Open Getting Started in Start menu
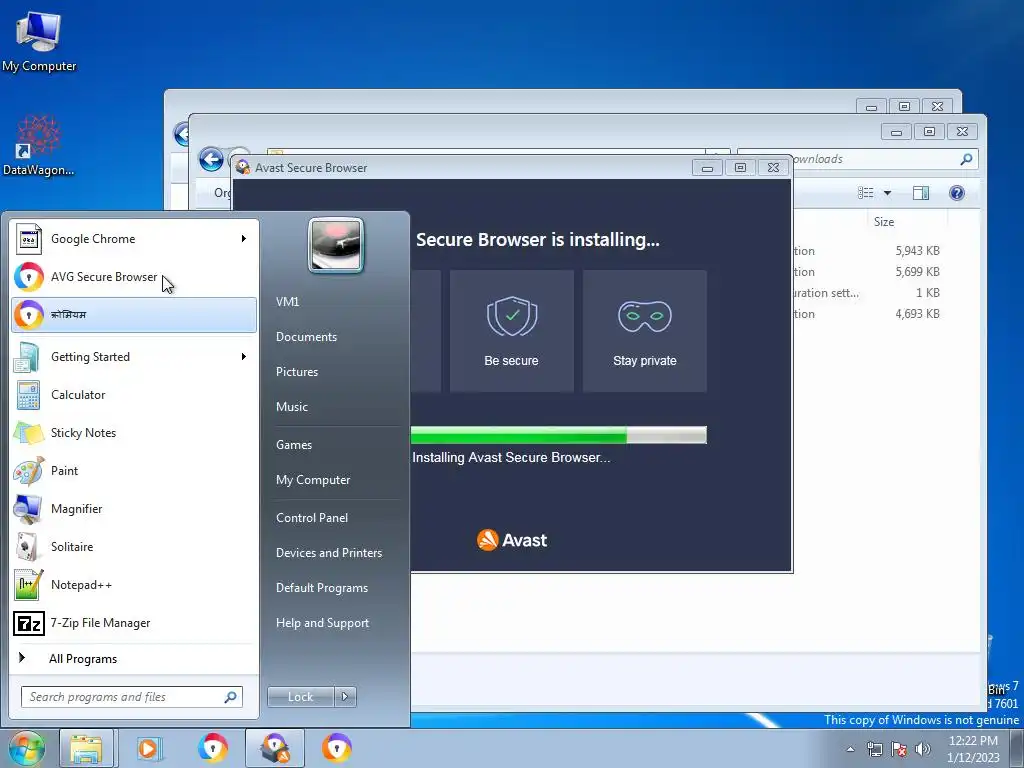This screenshot has height=768, width=1024. [134, 357]
